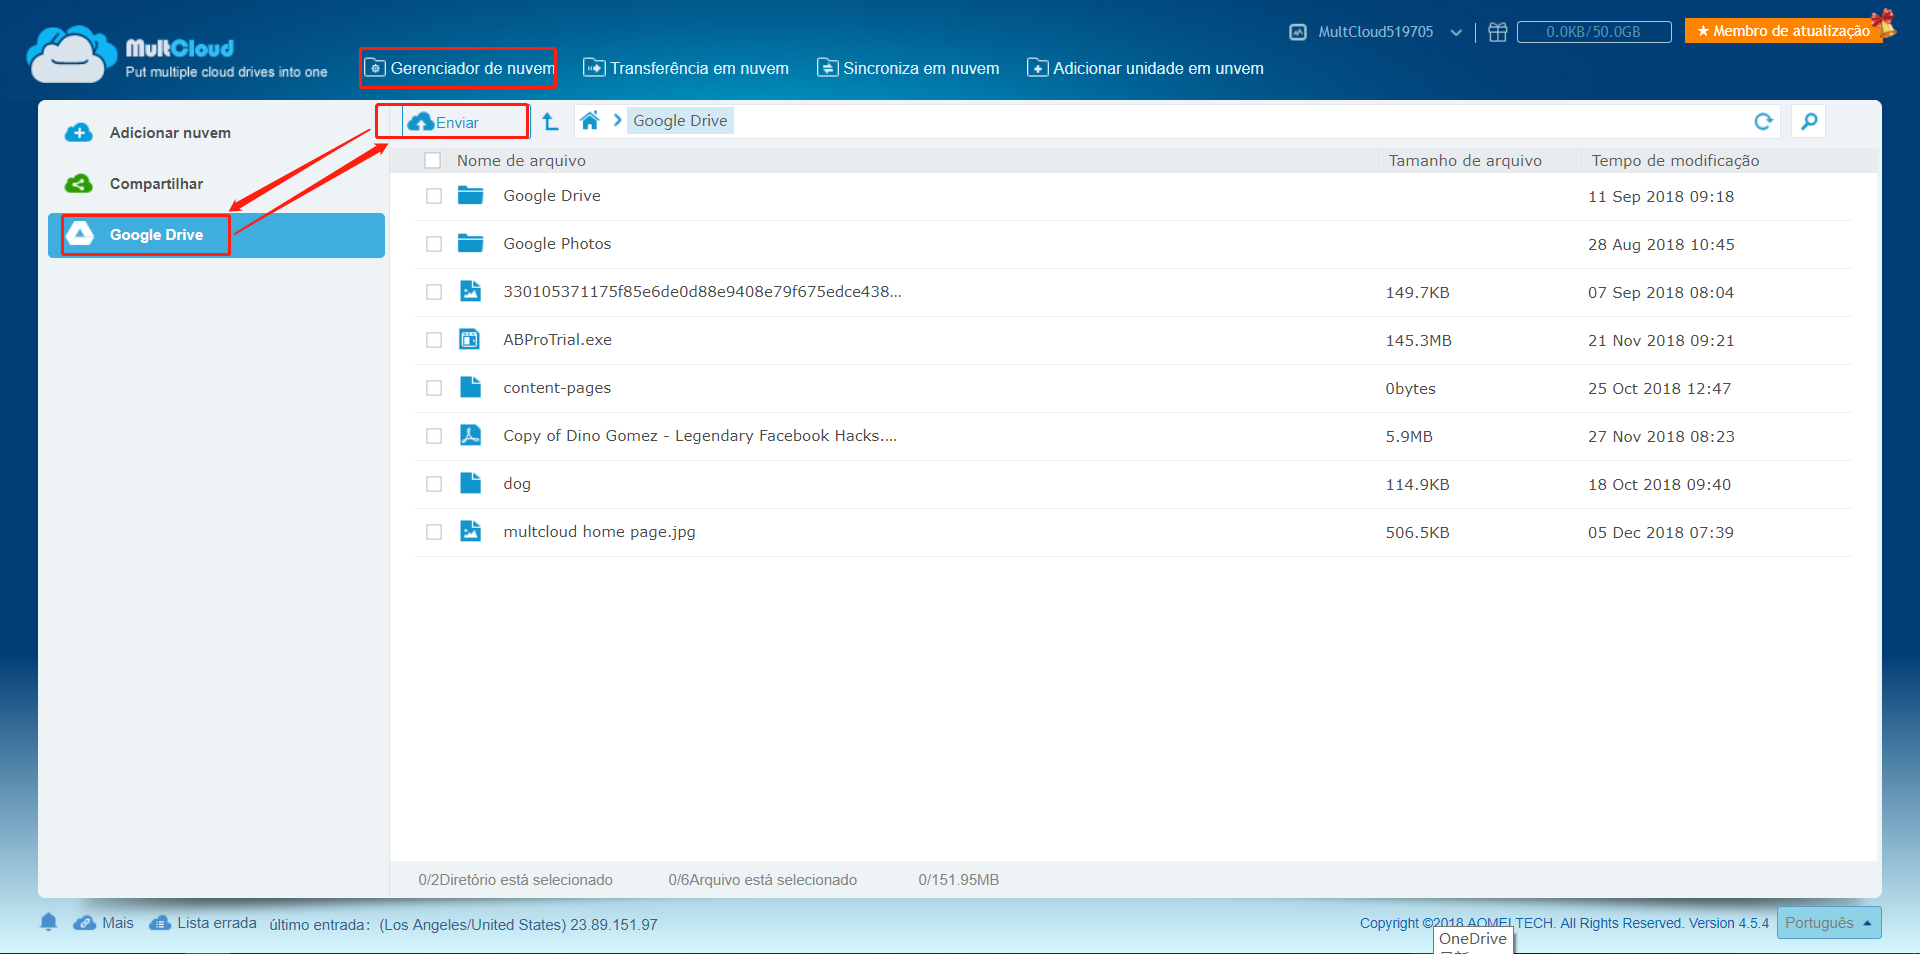Screen dimensions: 1920x954
Task: Open the Lista errada link
Action: [217, 923]
